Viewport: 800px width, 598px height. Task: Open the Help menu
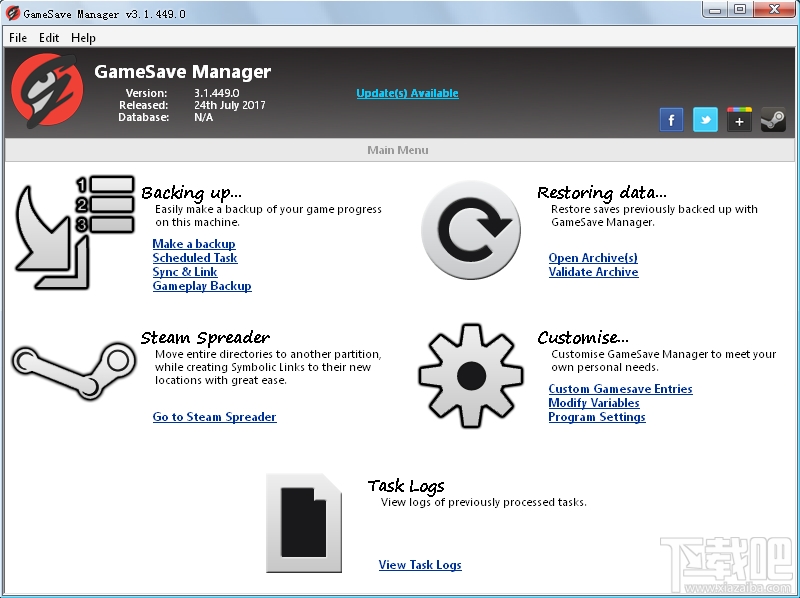(83, 38)
